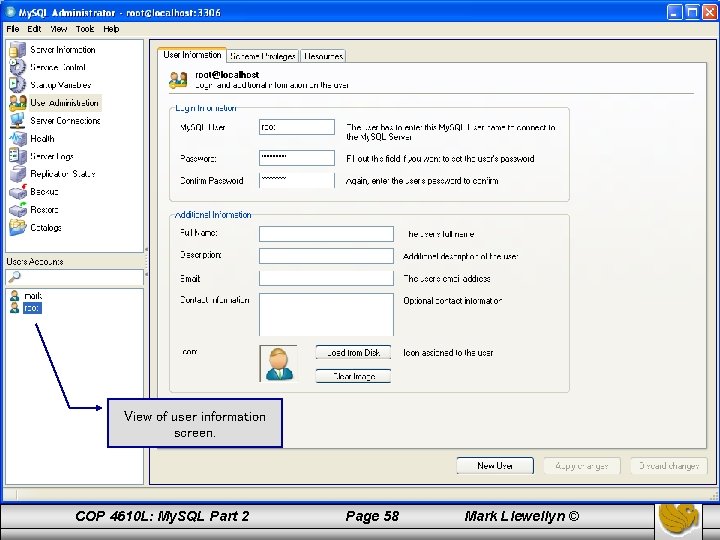
Task: Click the Contact Information text area
Action: click(x=326, y=315)
